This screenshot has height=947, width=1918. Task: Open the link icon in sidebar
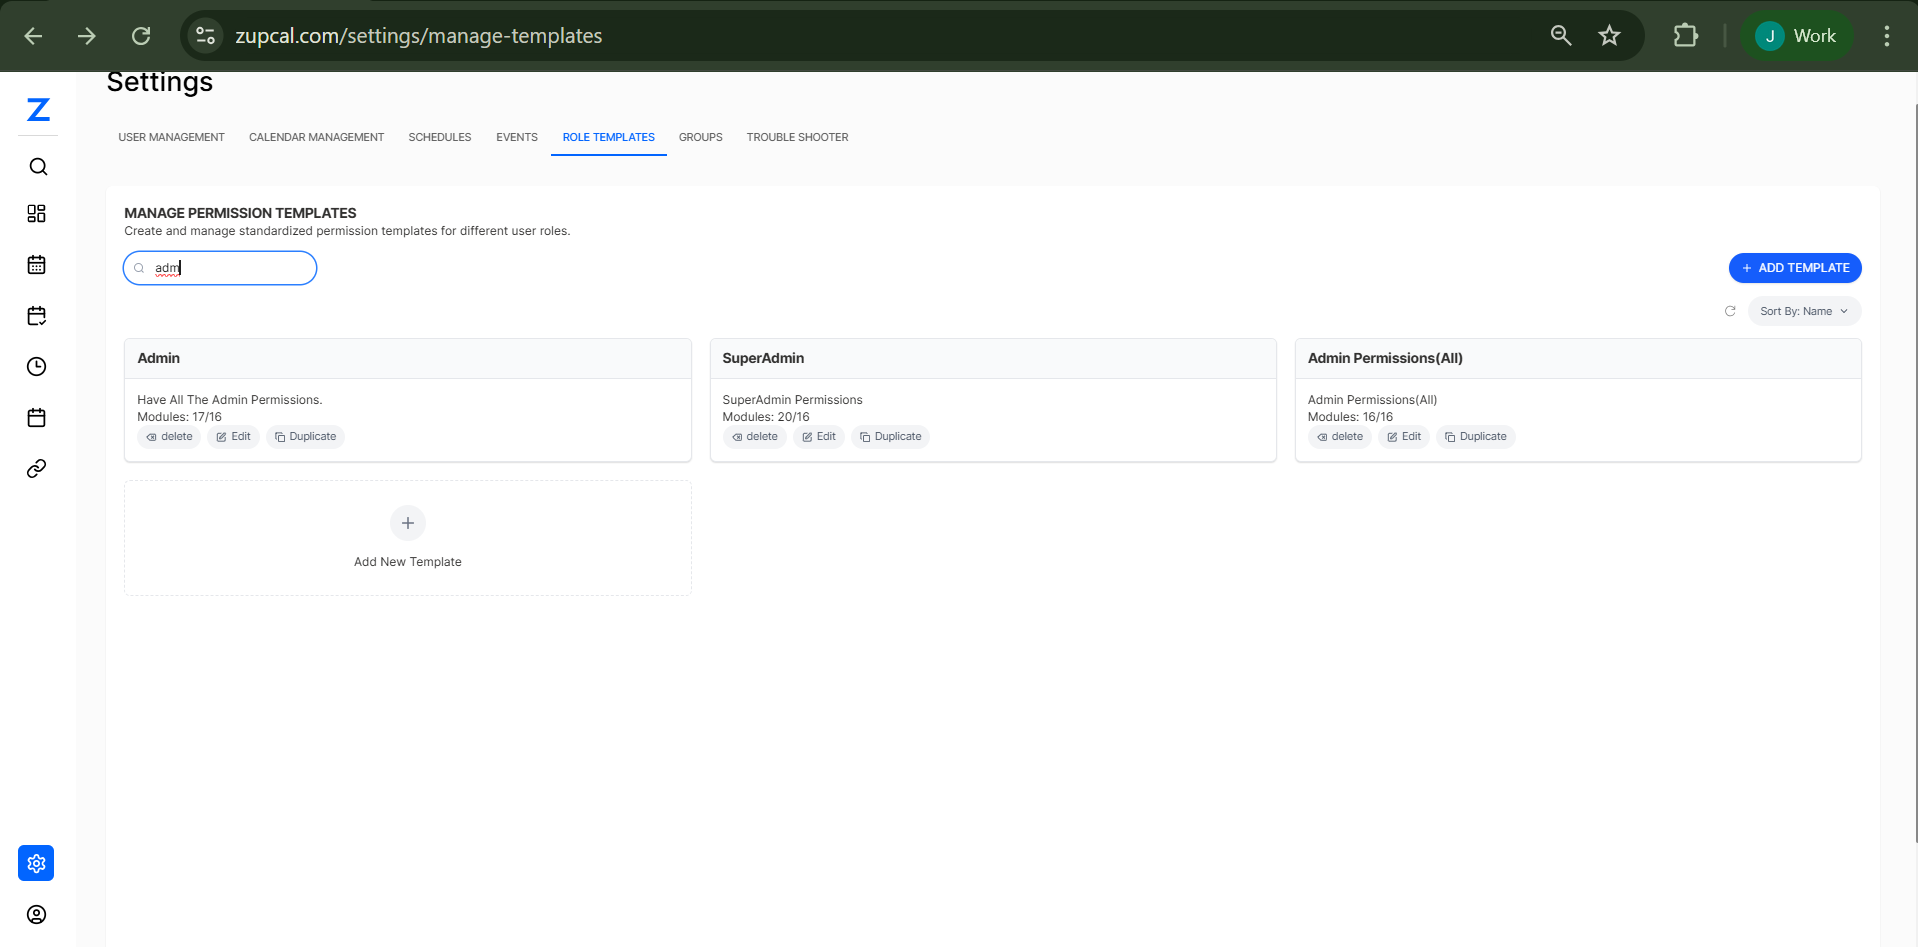pyautogui.click(x=37, y=469)
